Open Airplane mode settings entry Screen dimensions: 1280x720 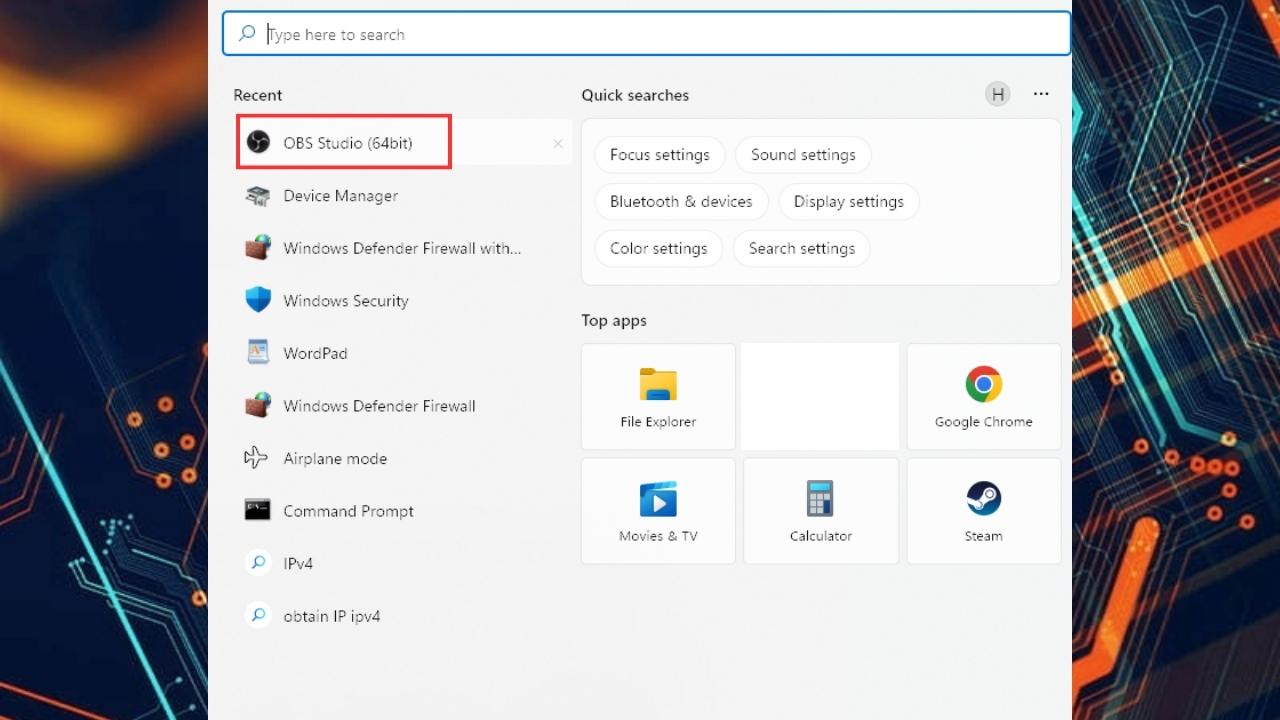(335, 458)
